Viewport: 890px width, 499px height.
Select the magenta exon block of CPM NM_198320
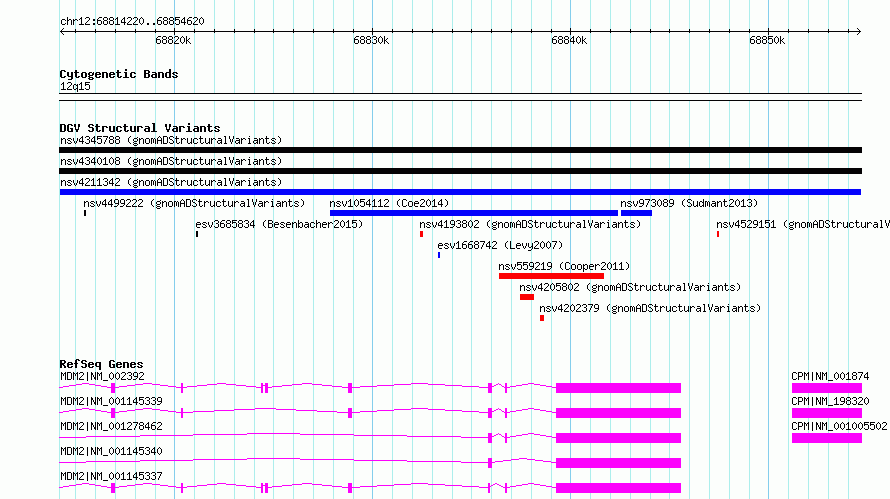827,413
